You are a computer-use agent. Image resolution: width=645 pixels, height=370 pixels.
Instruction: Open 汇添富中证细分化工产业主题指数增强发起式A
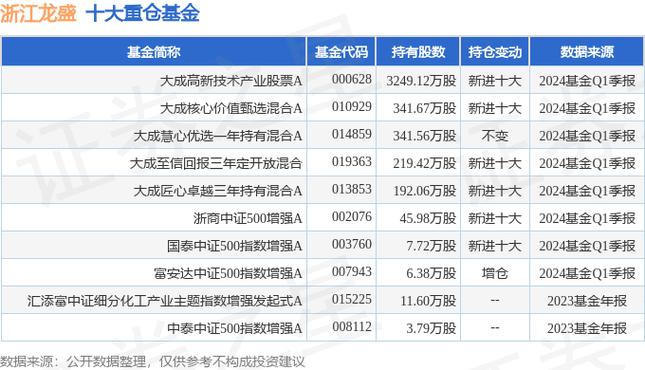click(x=165, y=301)
